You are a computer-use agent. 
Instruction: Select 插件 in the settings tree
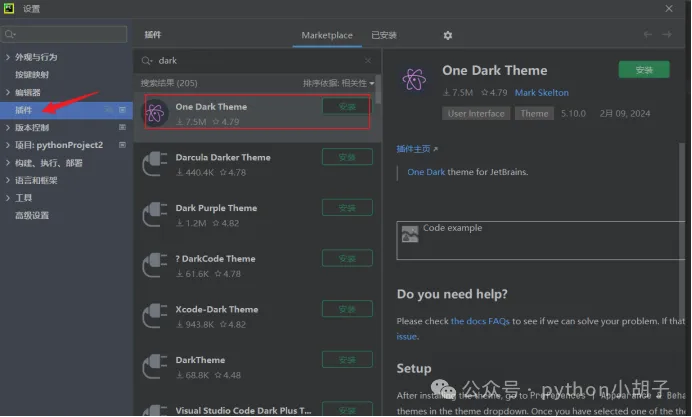pyautogui.click(x=66, y=110)
